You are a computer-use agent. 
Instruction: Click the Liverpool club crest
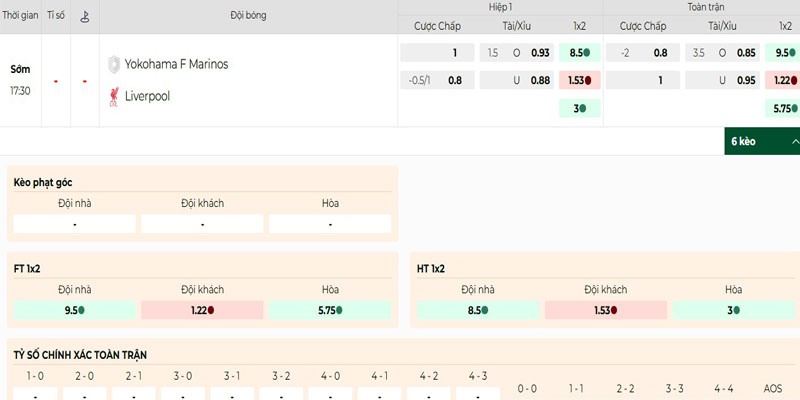tap(114, 97)
